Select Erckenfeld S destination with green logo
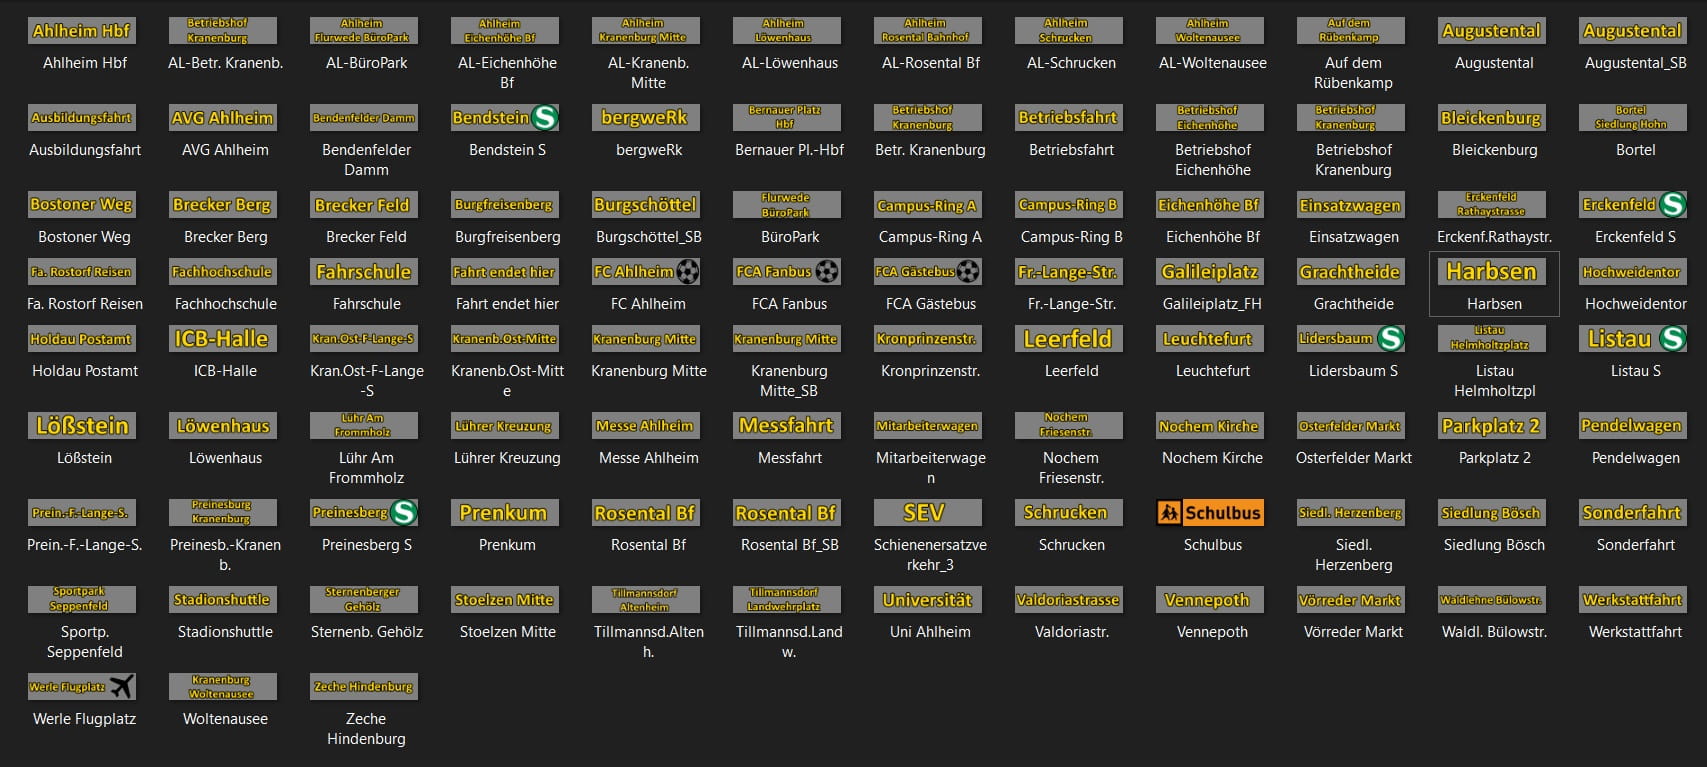1707x767 pixels. (x=1634, y=205)
